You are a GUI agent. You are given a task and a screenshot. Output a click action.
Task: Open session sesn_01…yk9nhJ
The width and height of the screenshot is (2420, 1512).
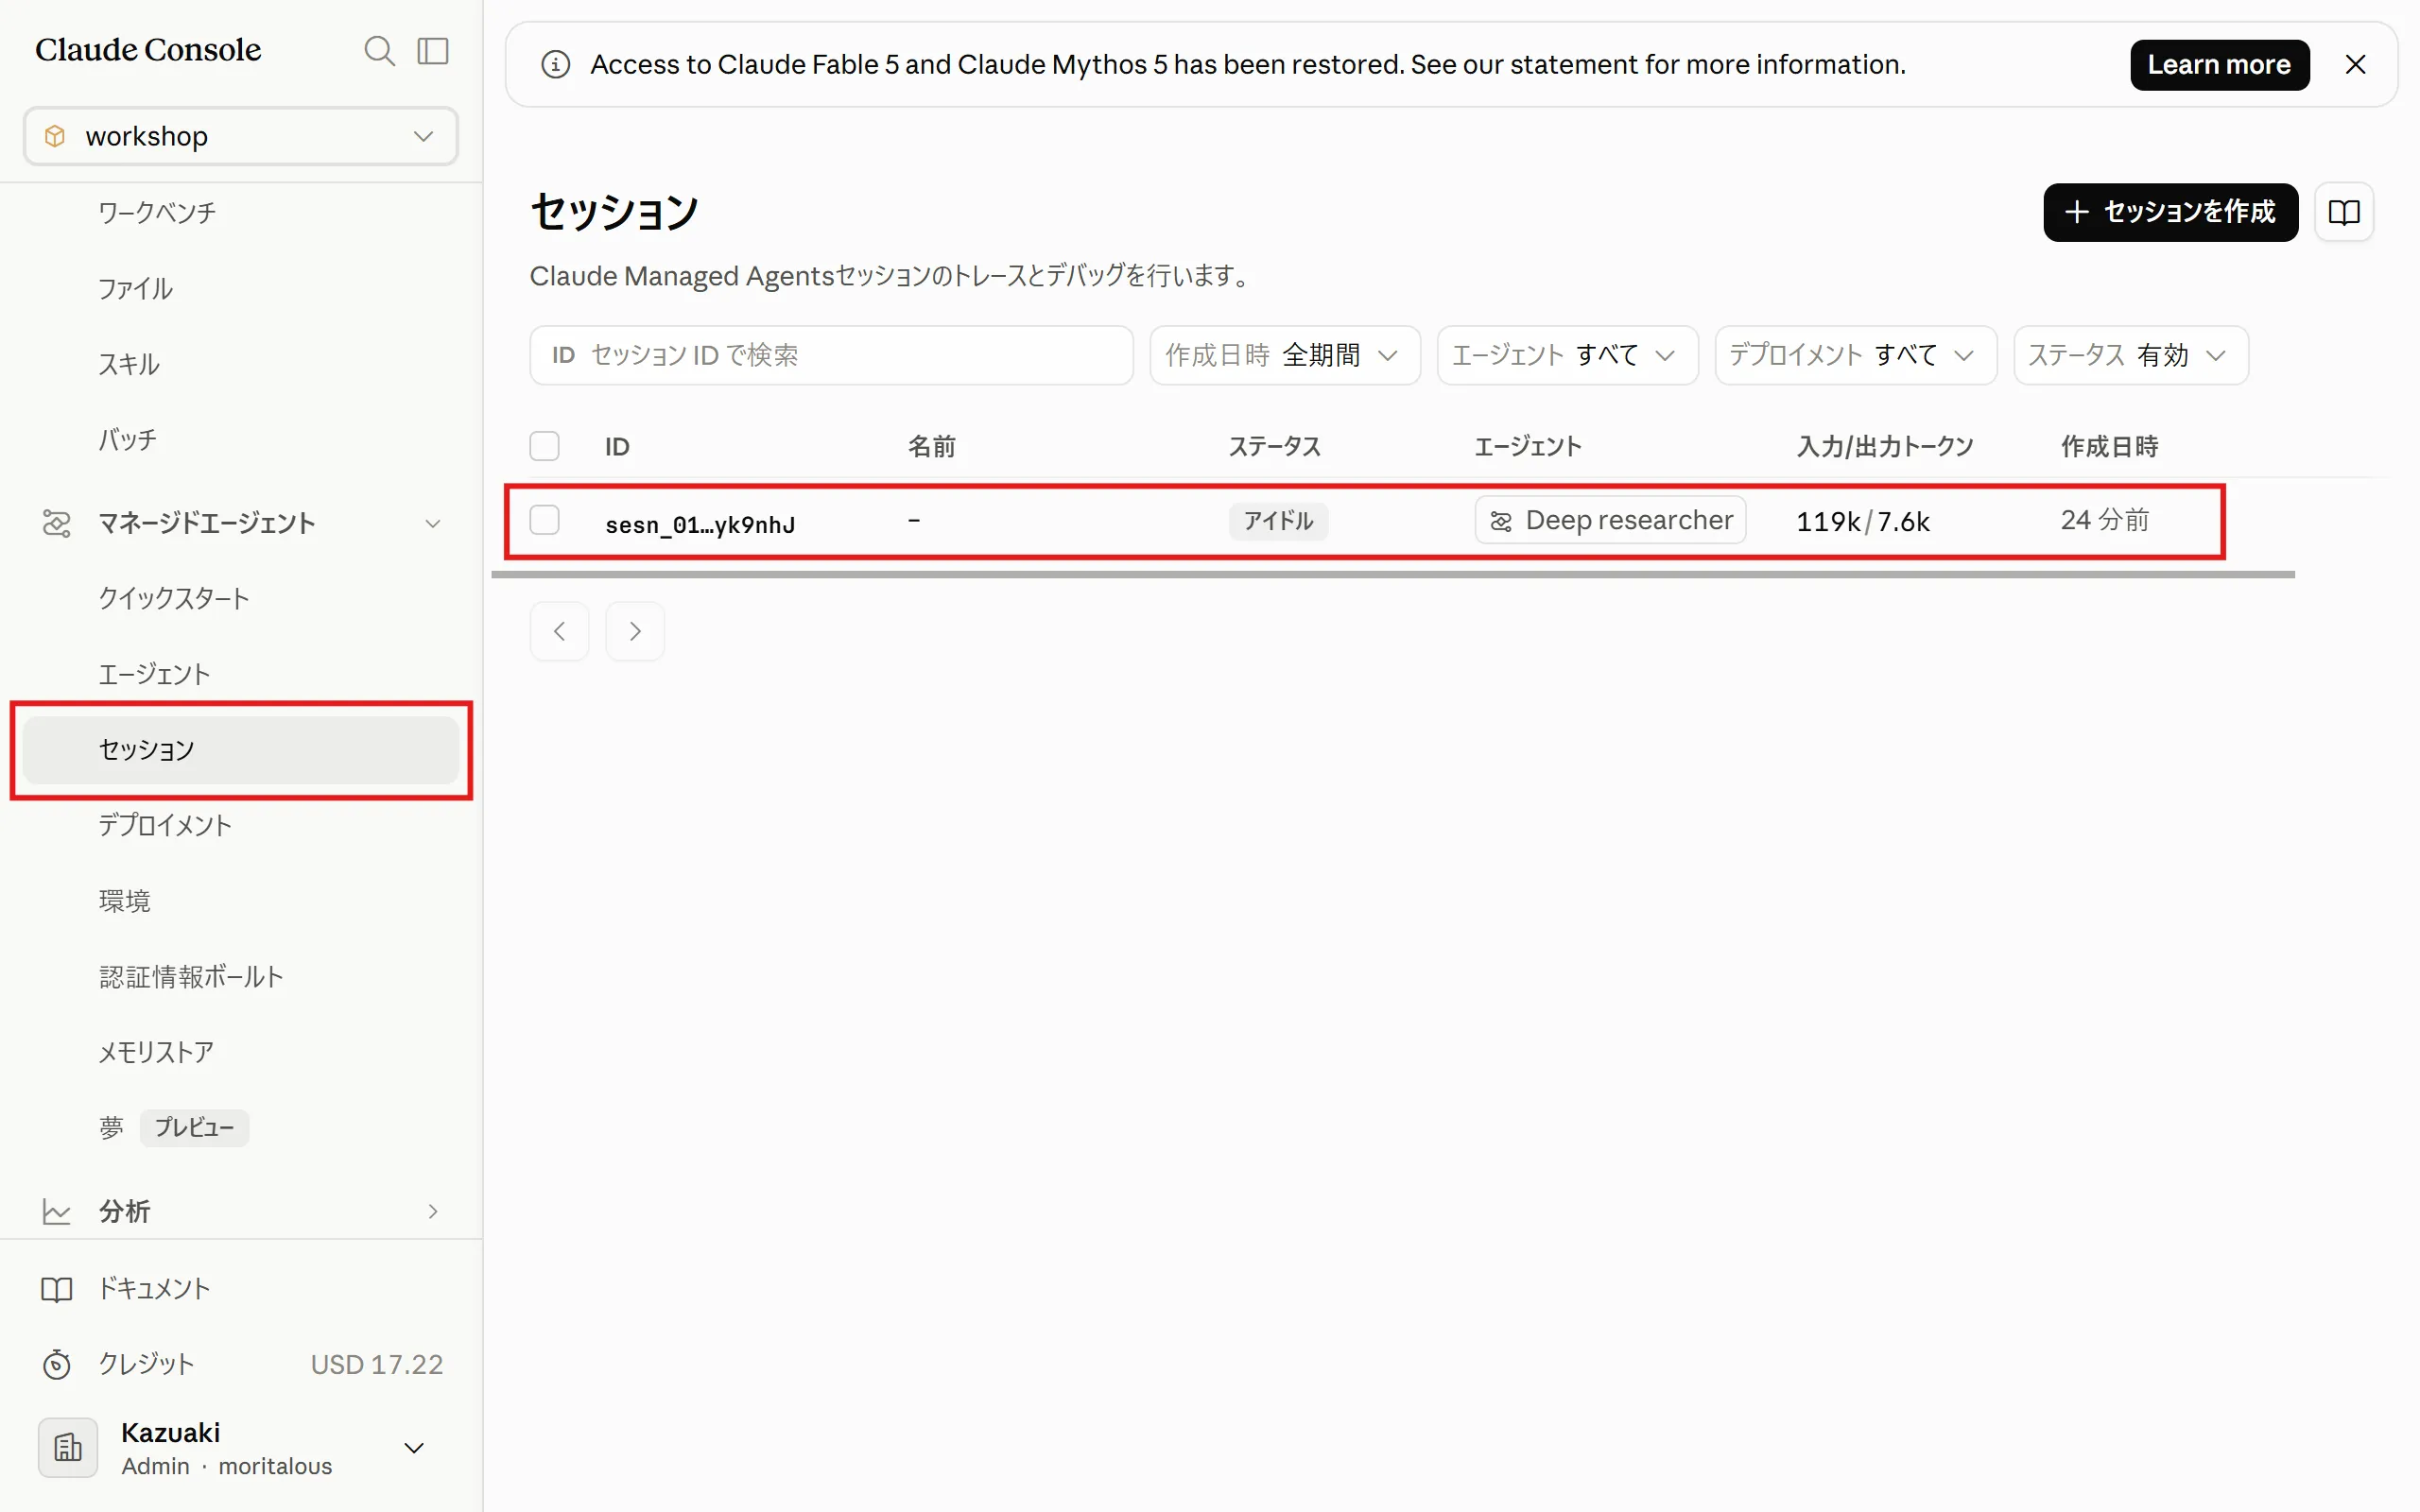700,524
